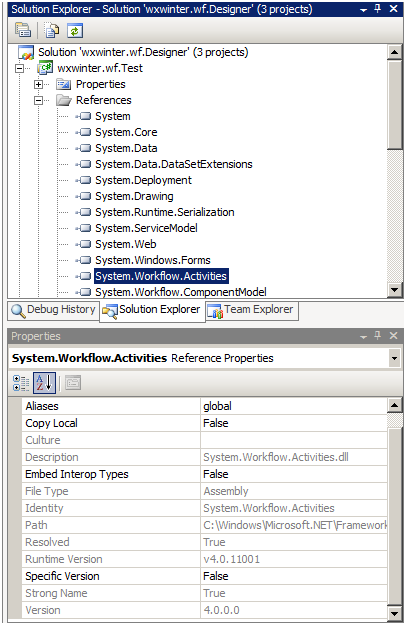
Task: Switch to the Debug History tab
Action: (54, 310)
